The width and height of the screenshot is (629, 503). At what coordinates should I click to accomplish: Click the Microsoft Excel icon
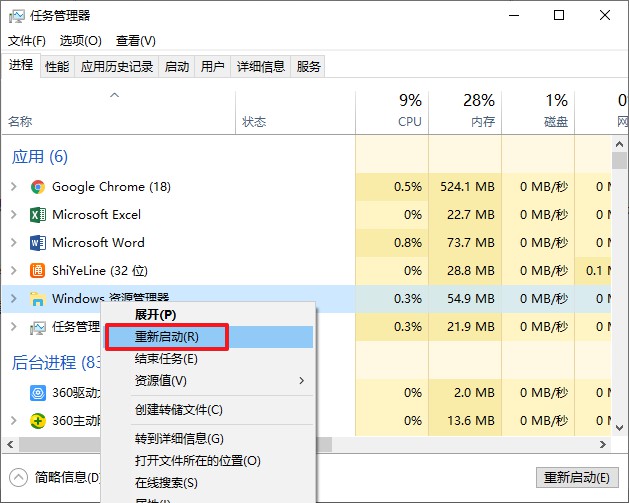(38, 215)
